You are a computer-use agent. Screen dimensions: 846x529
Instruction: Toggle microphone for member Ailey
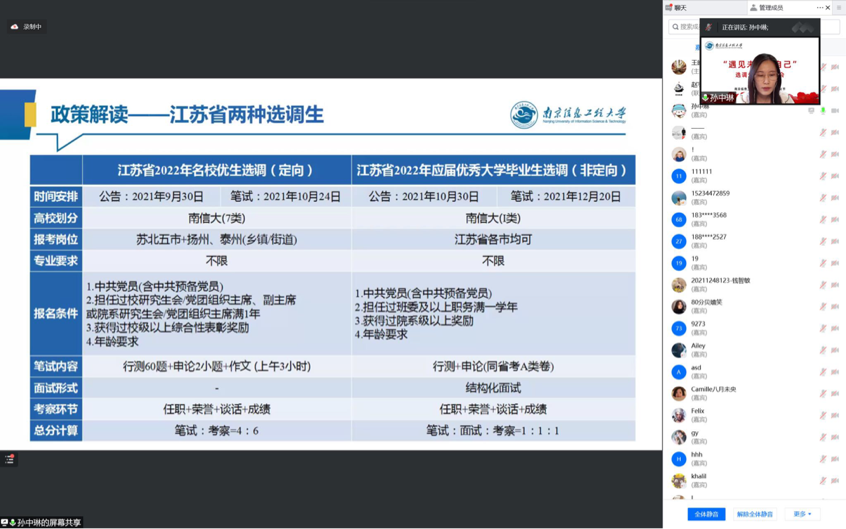click(x=823, y=350)
